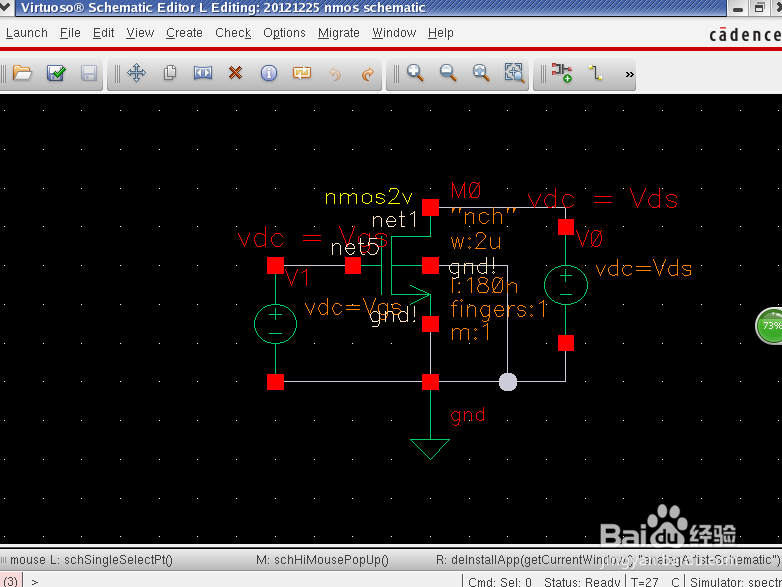The image size is (782, 587).
Task: Select the Create Wire tool icon
Action: click(595, 73)
